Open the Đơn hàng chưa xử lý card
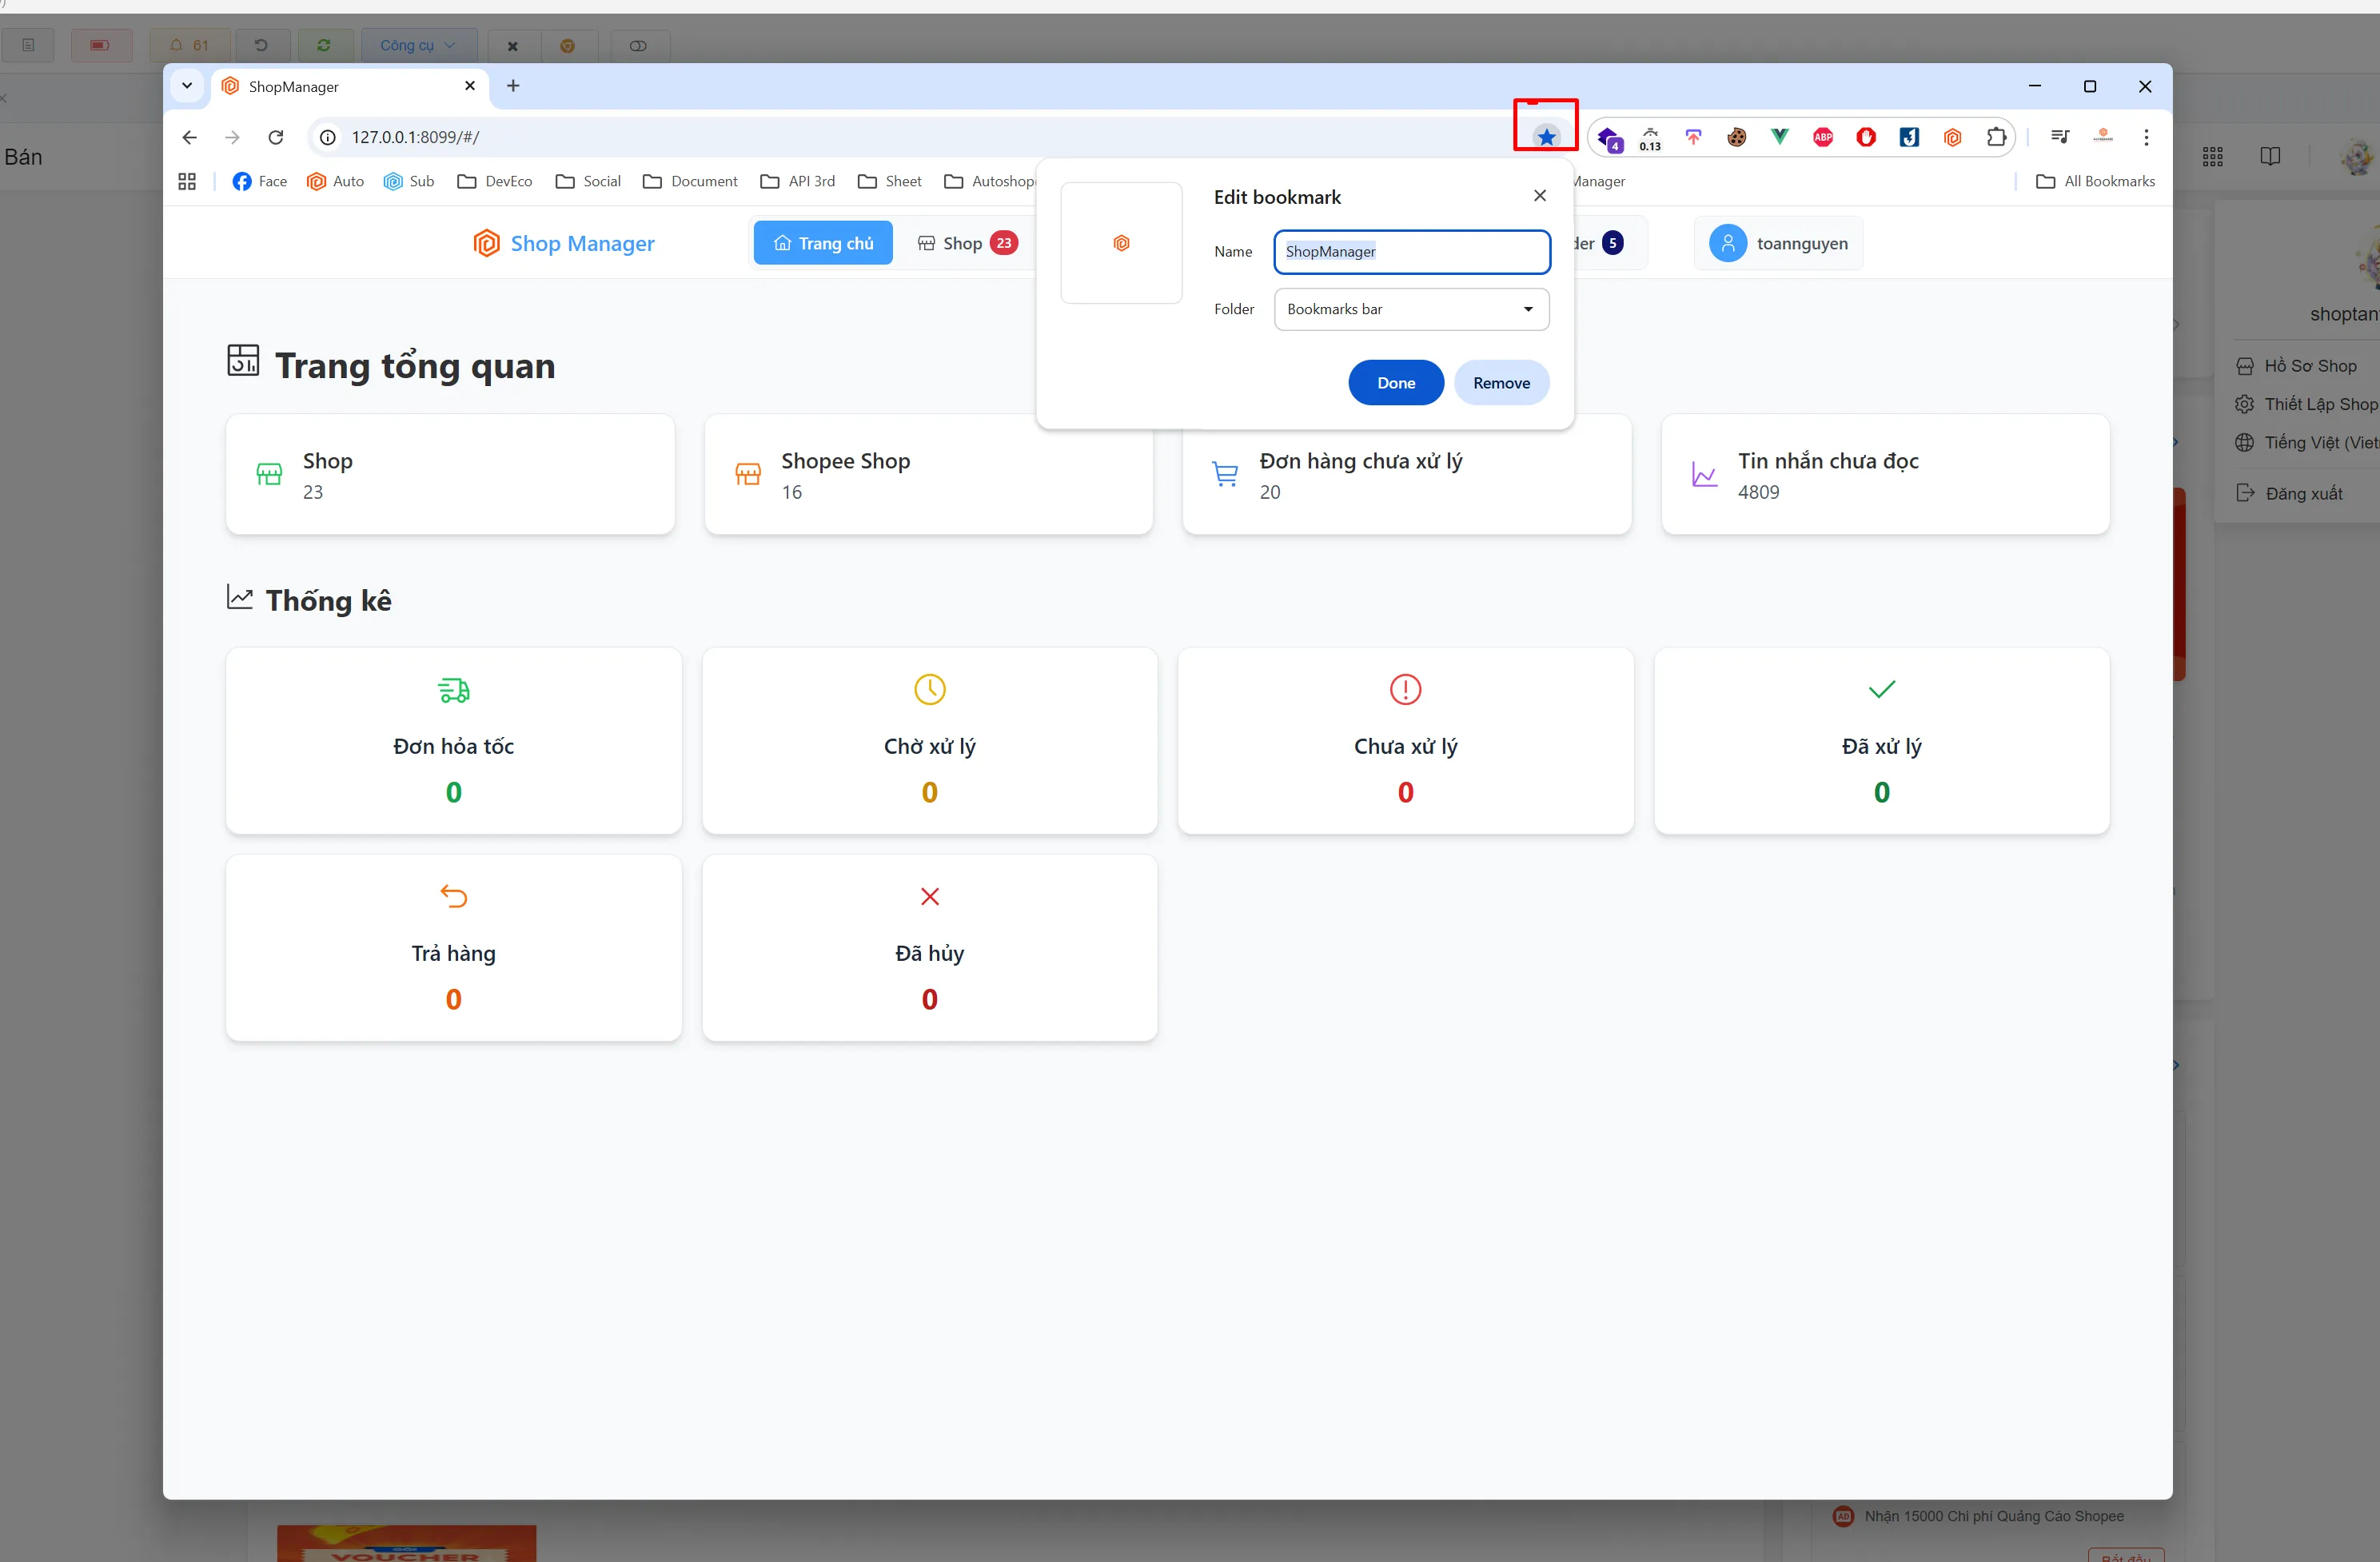2380x1562 pixels. tap(1406, 474)
